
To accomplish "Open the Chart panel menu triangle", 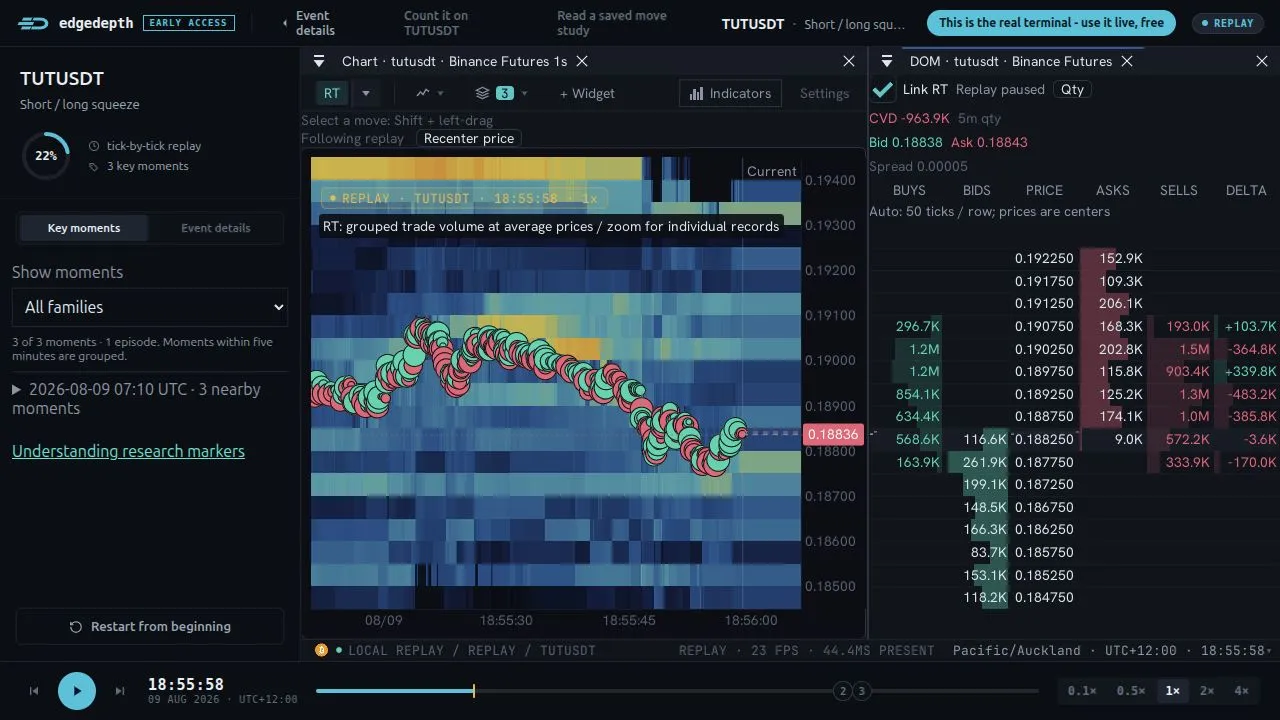I will click(x=319, y=61).
